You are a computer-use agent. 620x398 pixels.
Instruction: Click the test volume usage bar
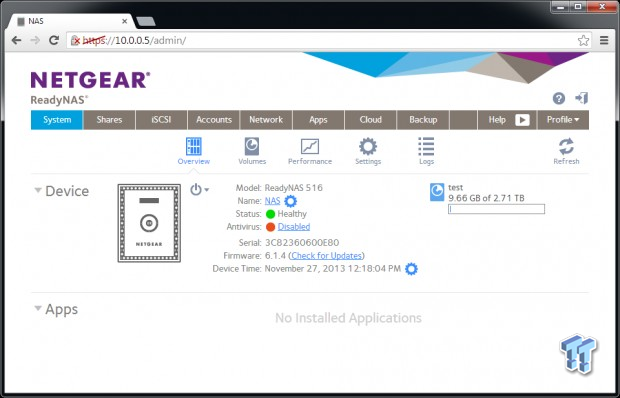[x=496, y=209]
